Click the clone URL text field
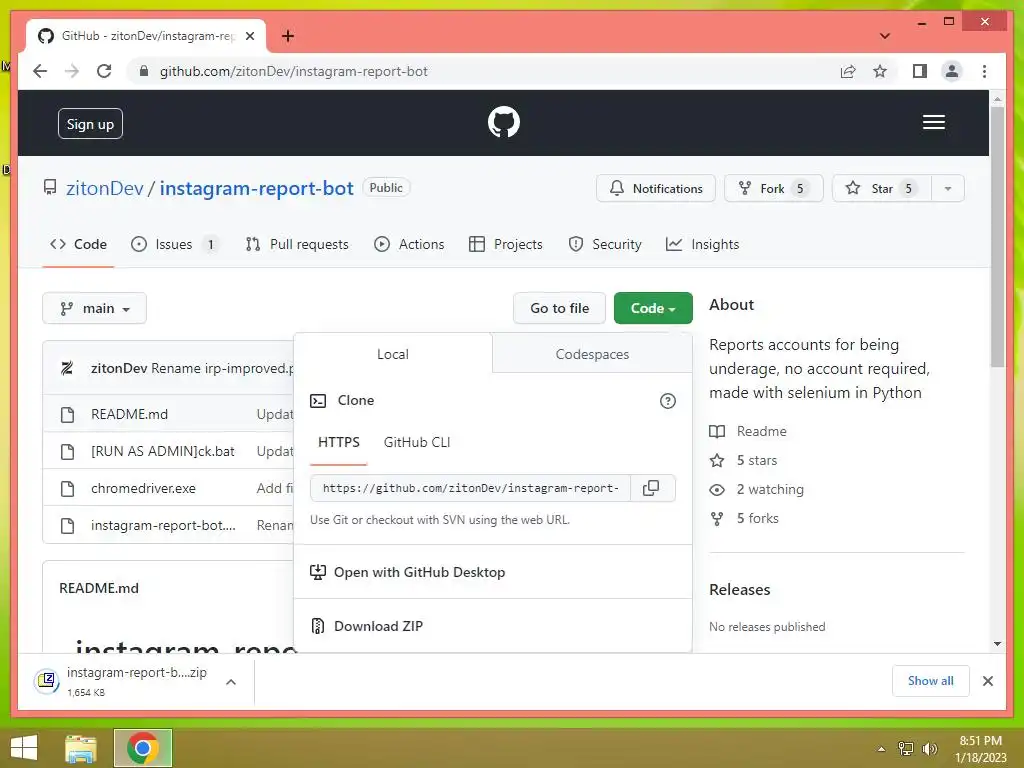Viewport: 1024px width, 768px height. pyautogui.click(x=470, y=488)
